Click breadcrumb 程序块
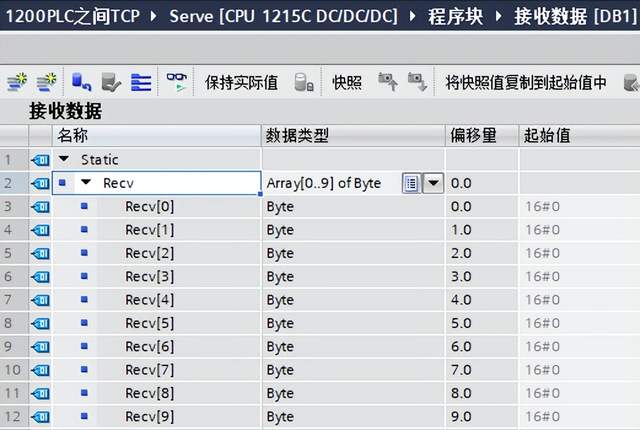Screen dimensions: 640x430 tap(456, 16)
